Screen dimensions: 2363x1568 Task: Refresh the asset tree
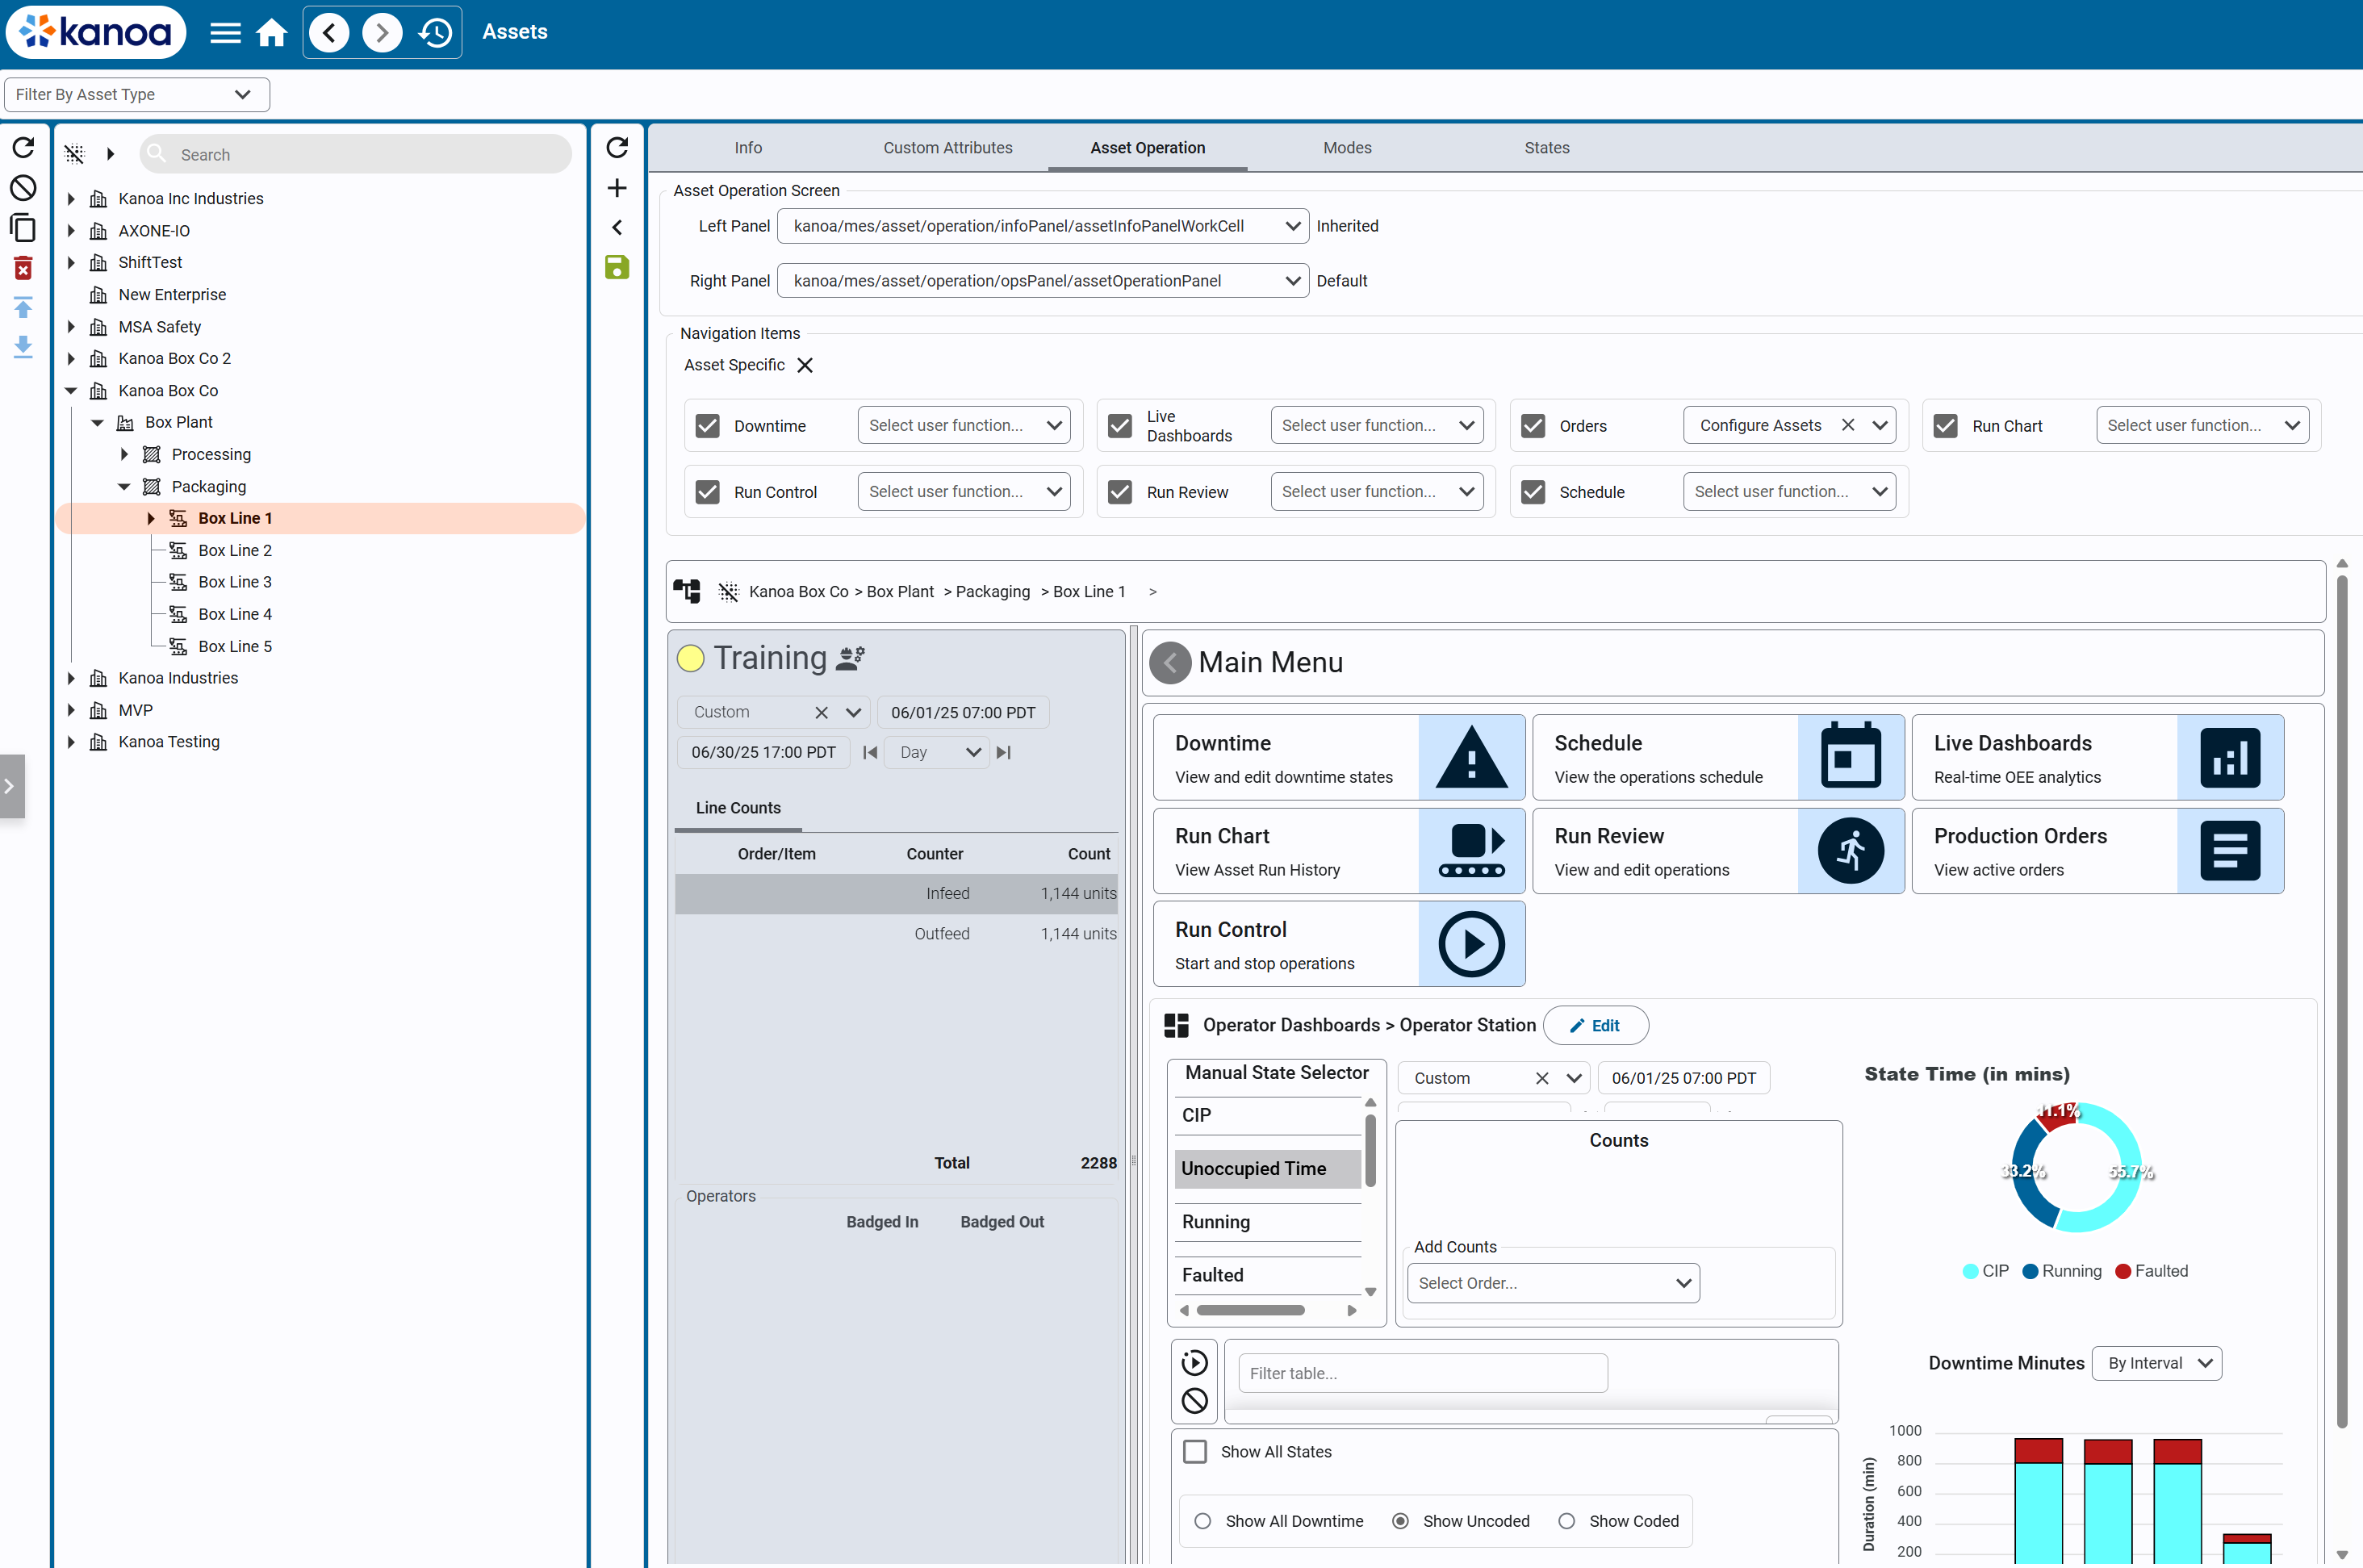[23, 148]
